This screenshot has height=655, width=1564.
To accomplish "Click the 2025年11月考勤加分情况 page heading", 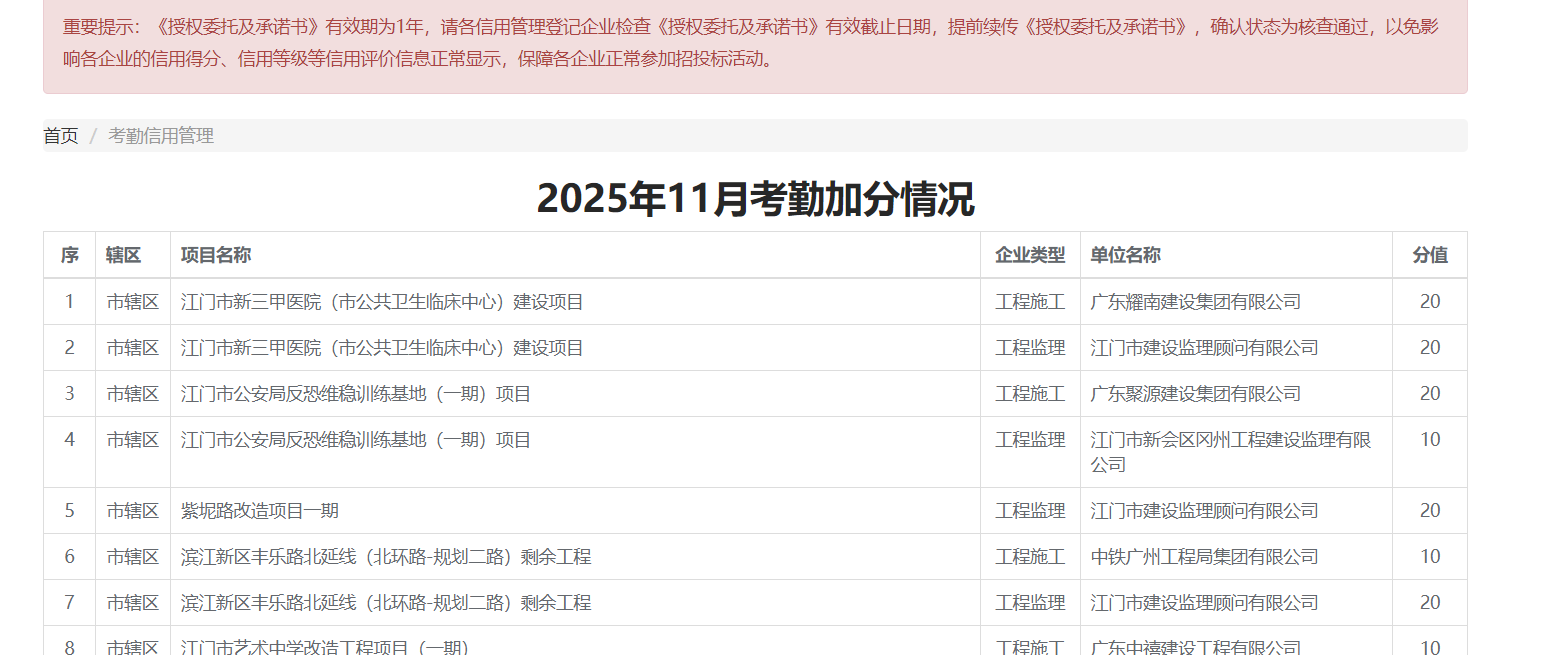I will point(755,198).
